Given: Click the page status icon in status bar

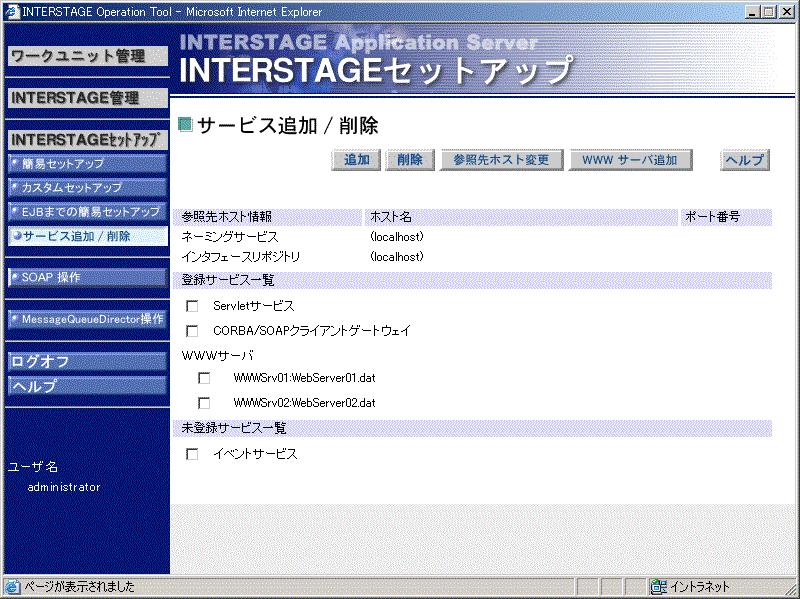Looking at the screenshot, I should pyautogui.click(x=12, y=587).
